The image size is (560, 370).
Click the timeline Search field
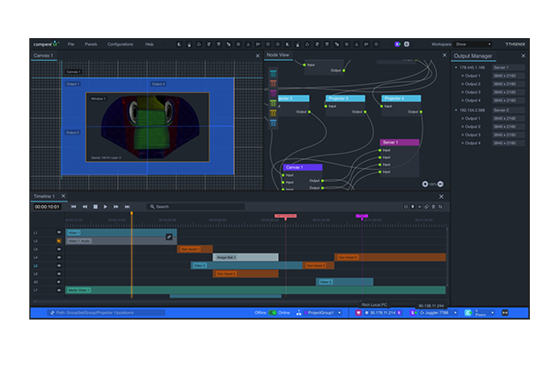point(196,207)
